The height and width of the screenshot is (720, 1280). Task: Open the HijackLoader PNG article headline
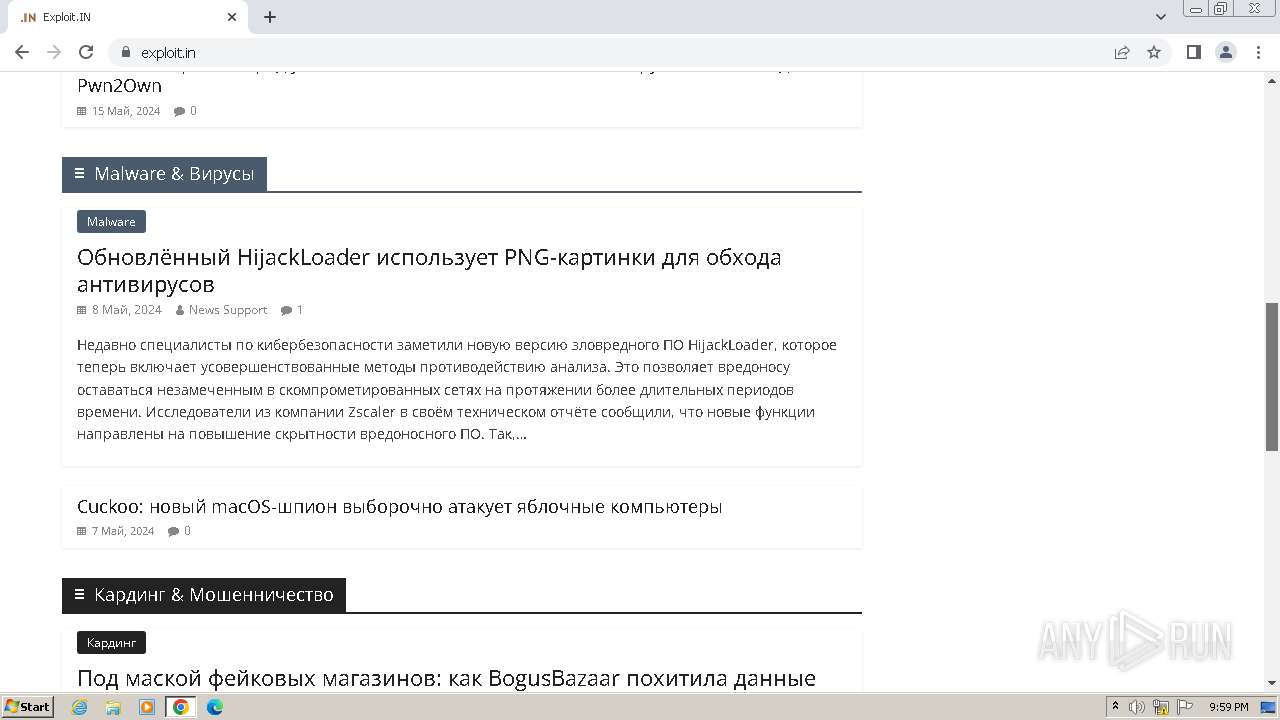point(429,270)
